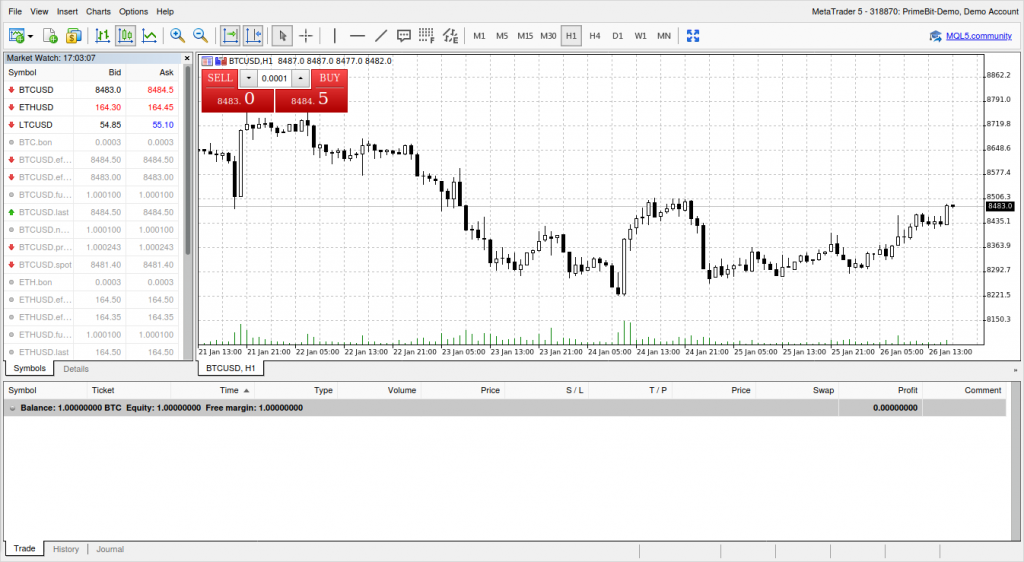This screenshot has height=562, width=1024.
Task: Collapse the Balance summary row expander
Action: pyautogui.click(x=12, y=408)
